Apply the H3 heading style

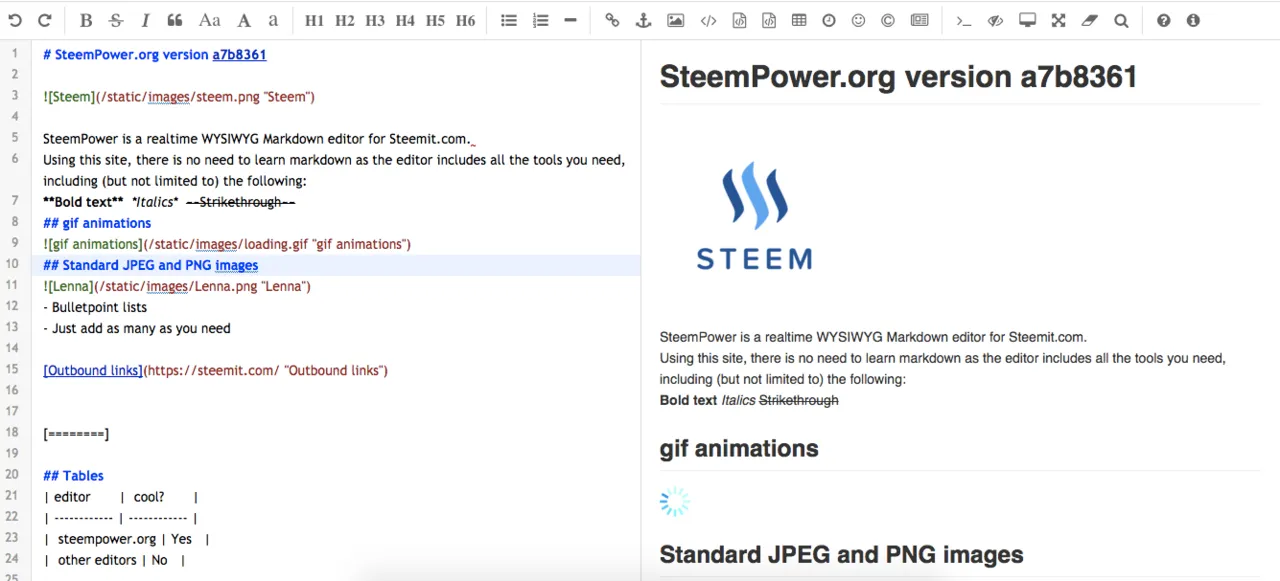coord(375,20)
